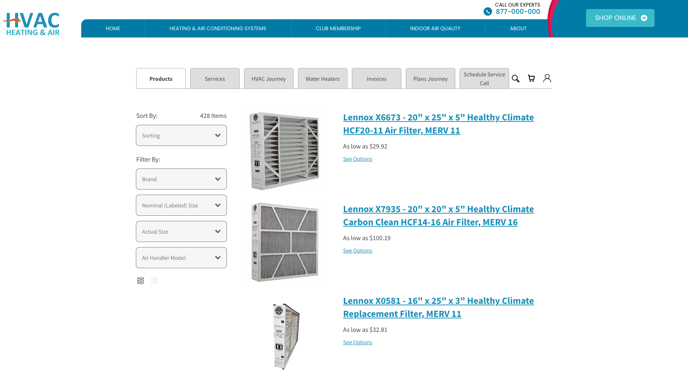The height and width of the screenshot is (381, 688).
Task: Select the Water Heaters tab
Action: 322,79
